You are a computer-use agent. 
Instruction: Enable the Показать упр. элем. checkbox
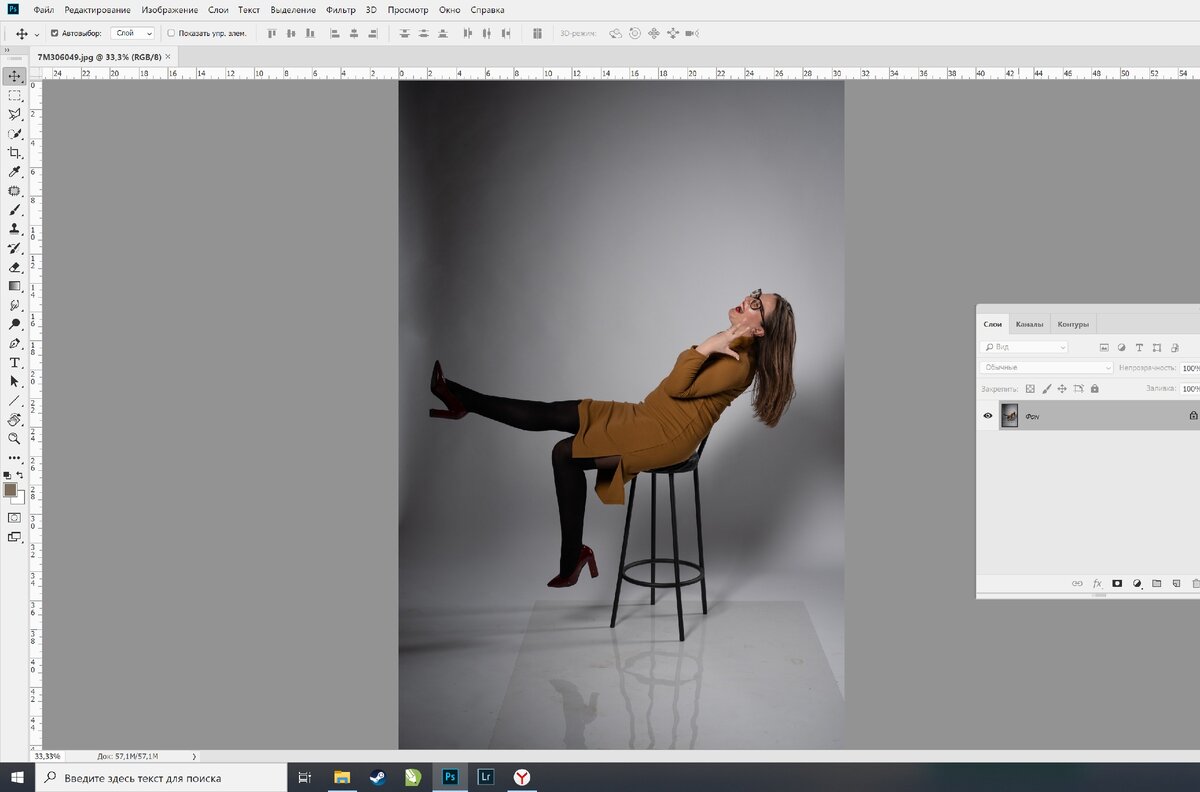(171, 33)
